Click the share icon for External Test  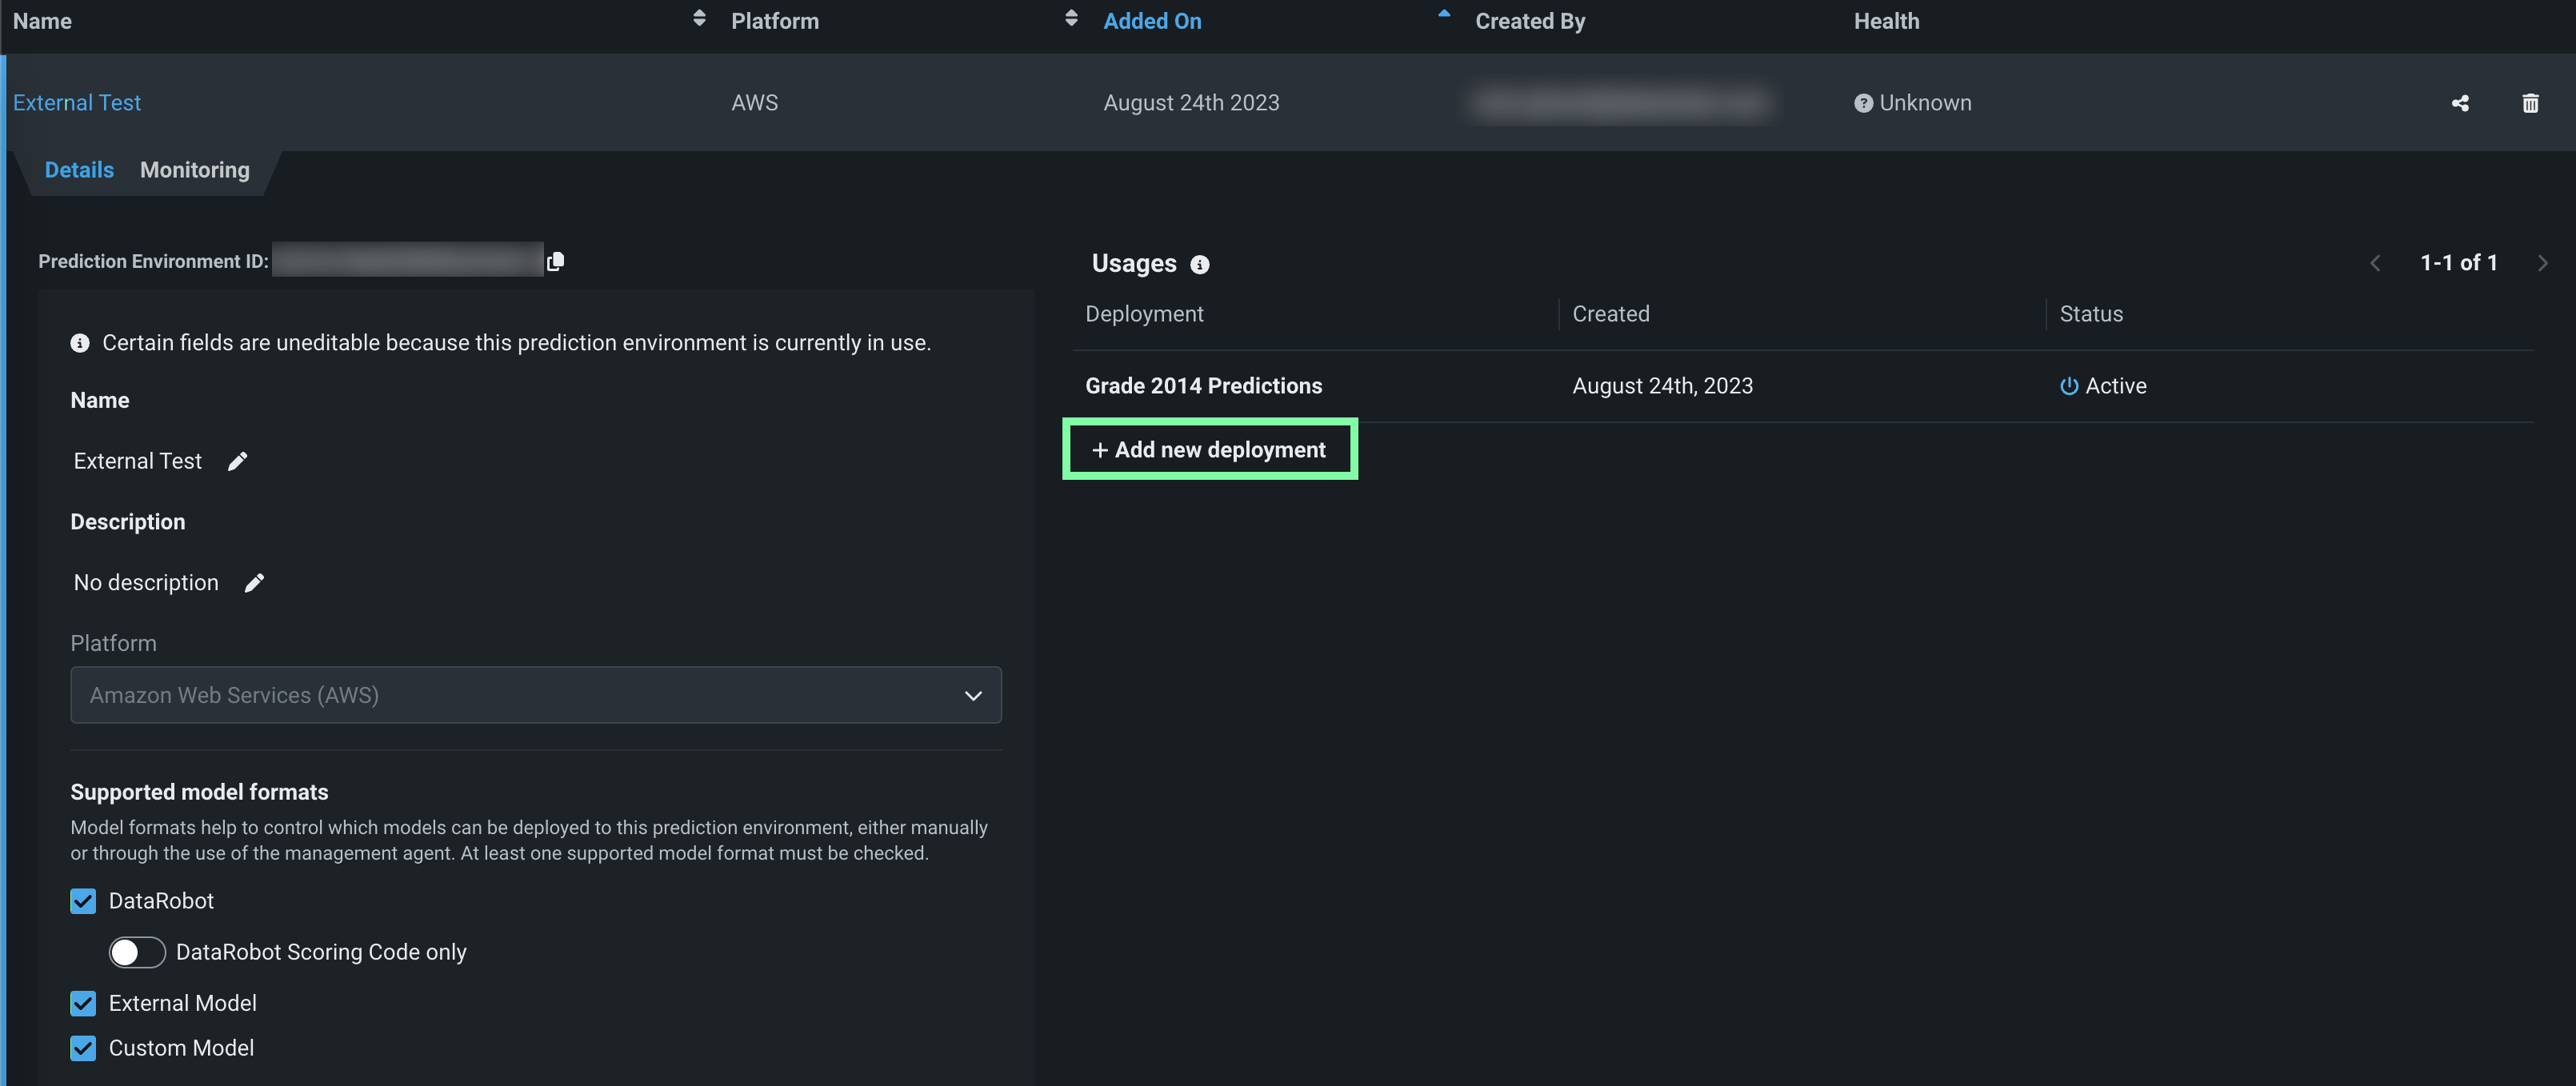(2460, 103)
